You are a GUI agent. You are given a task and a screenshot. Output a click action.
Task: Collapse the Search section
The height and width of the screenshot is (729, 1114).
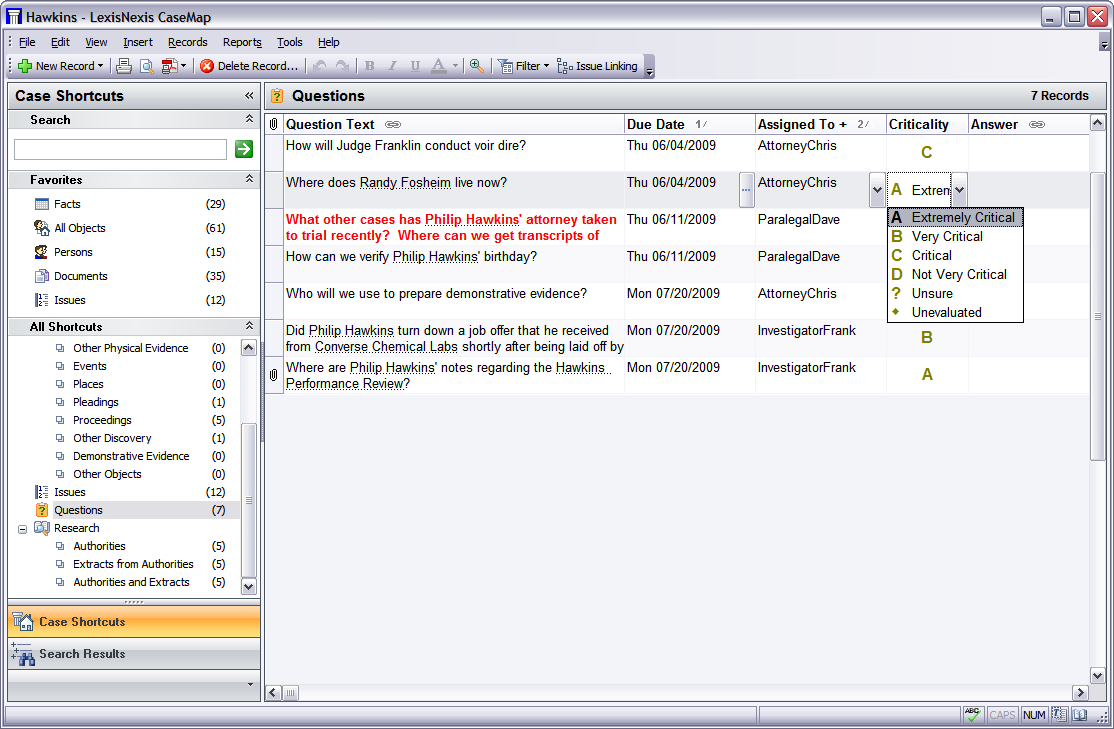(249, 119)
